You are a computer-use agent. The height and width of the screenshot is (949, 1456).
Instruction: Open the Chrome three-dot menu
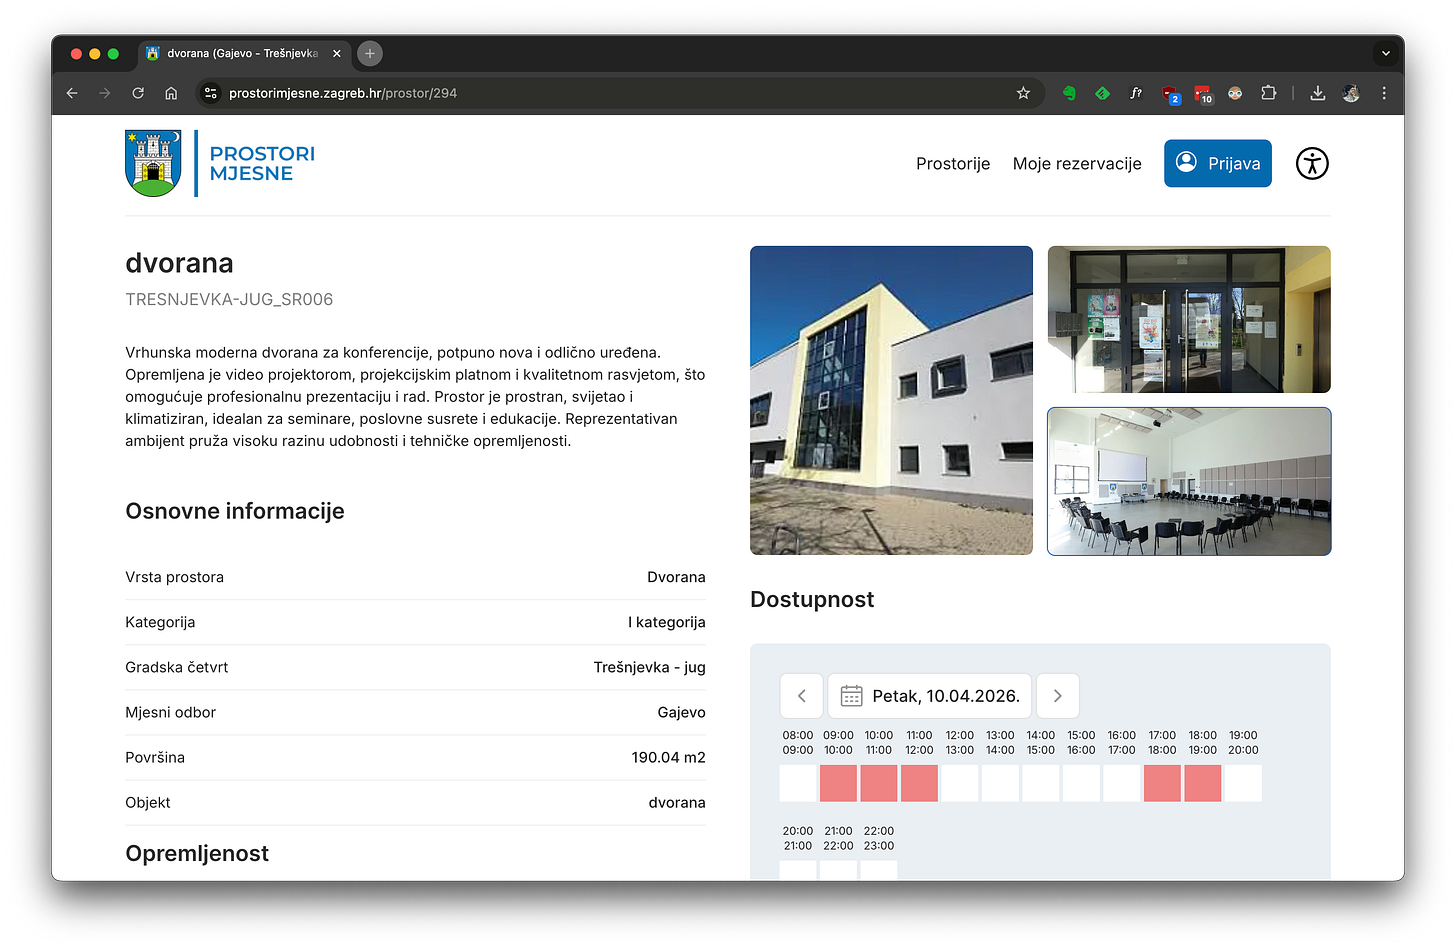(1384, 93)
